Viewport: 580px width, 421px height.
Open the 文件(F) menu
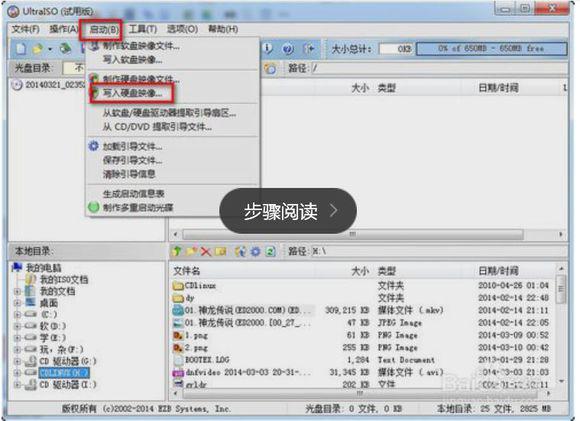25,29
